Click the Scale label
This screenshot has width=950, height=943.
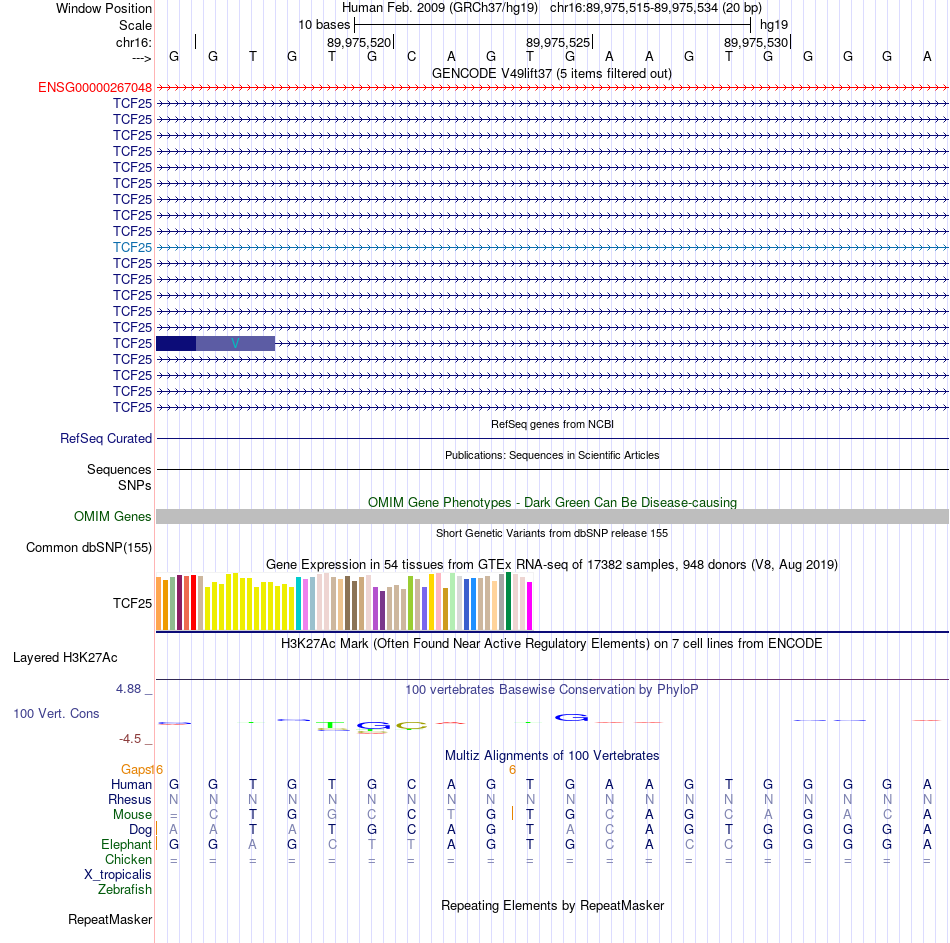135,25
